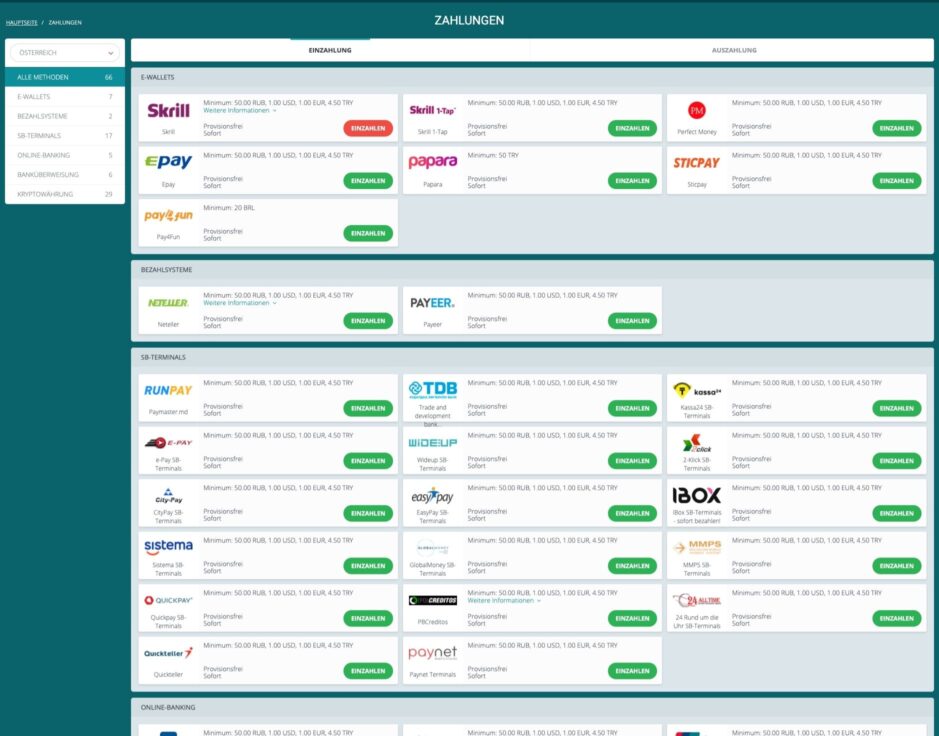Filter by E-Wallets in the sidebar

pos(65,96)
